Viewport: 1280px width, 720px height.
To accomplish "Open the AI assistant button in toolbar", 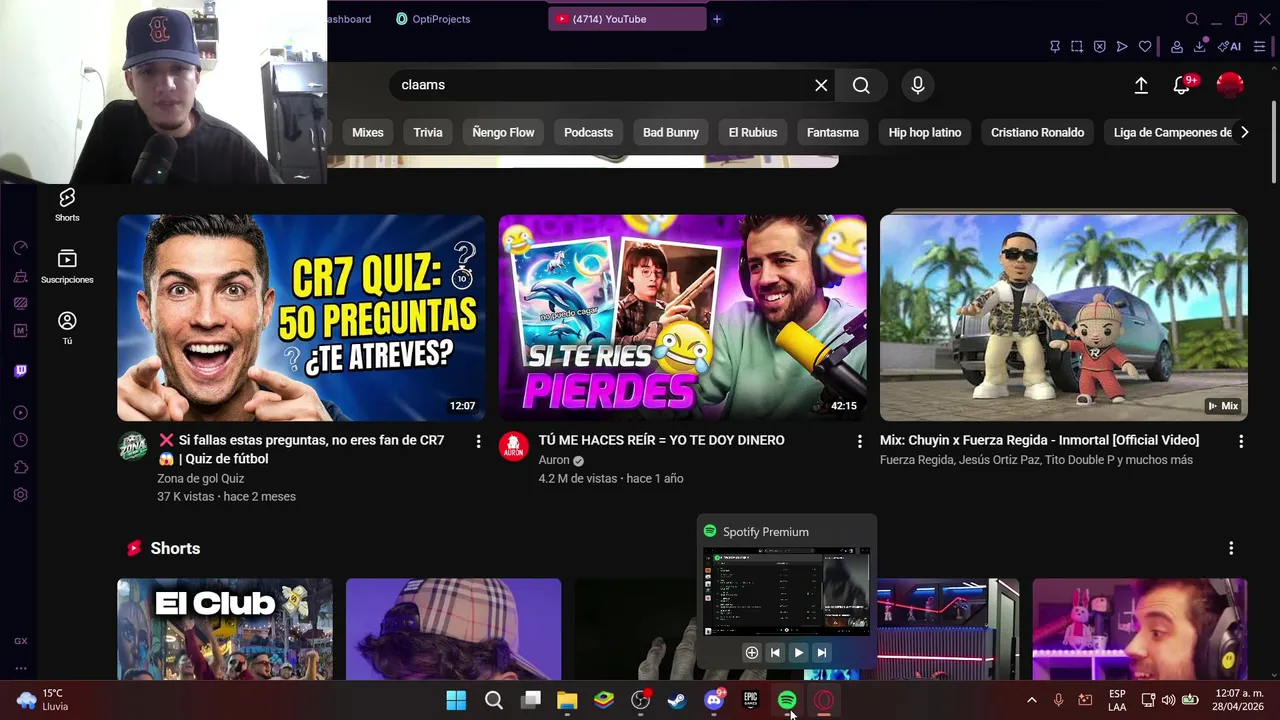I will coord(1229,46).
